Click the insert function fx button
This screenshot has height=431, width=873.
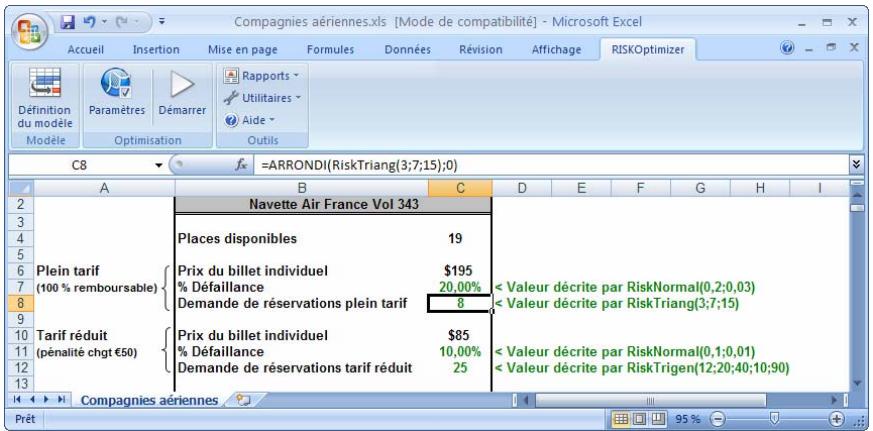point(241,165)
